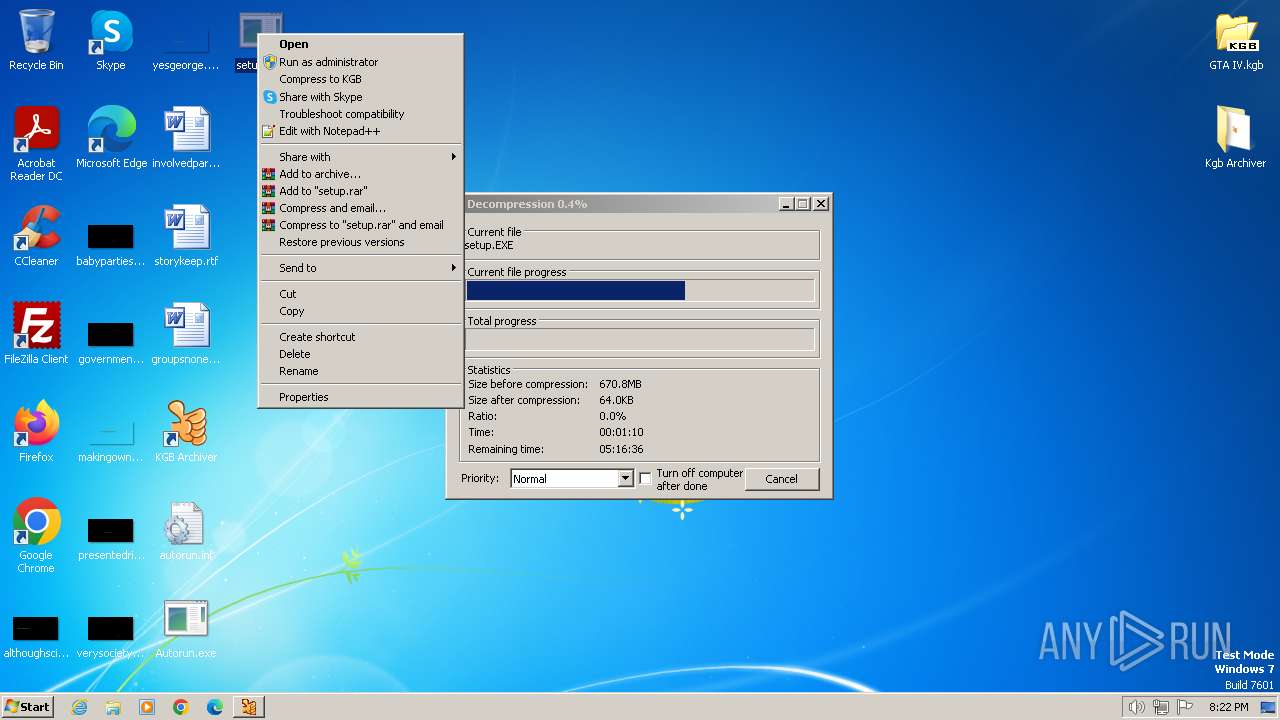1280x720 pixels.
Task: Open Acrobat Reader DC shortcut
Action: coord(36,143)
